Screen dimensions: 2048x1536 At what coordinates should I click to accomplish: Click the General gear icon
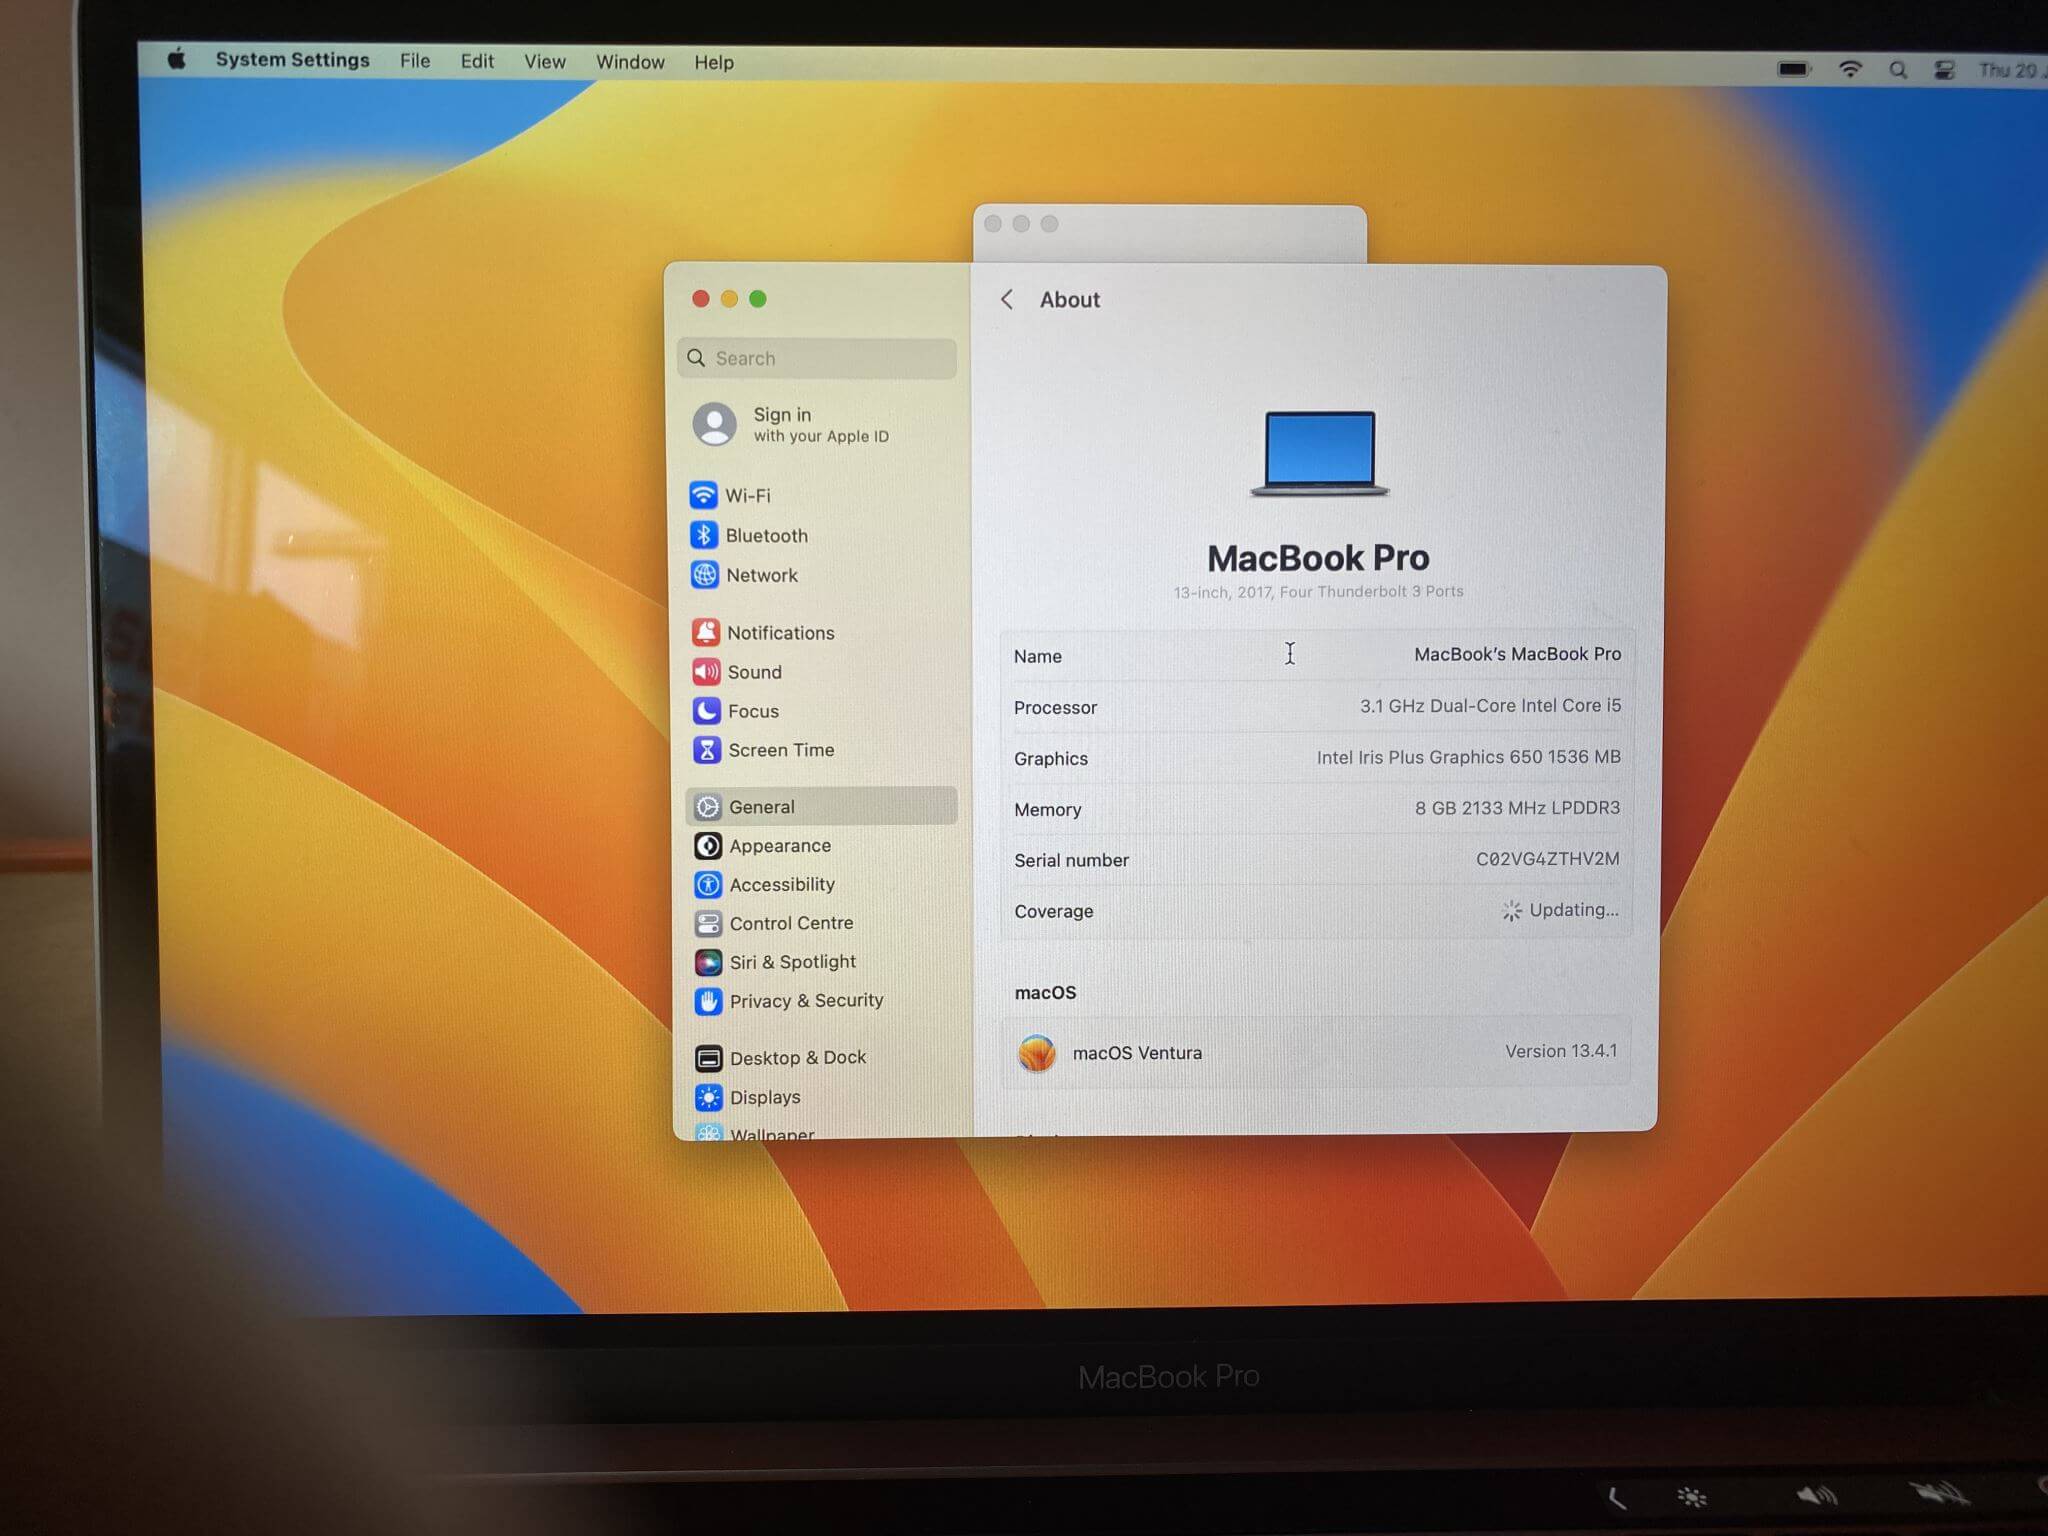(707, 806)
